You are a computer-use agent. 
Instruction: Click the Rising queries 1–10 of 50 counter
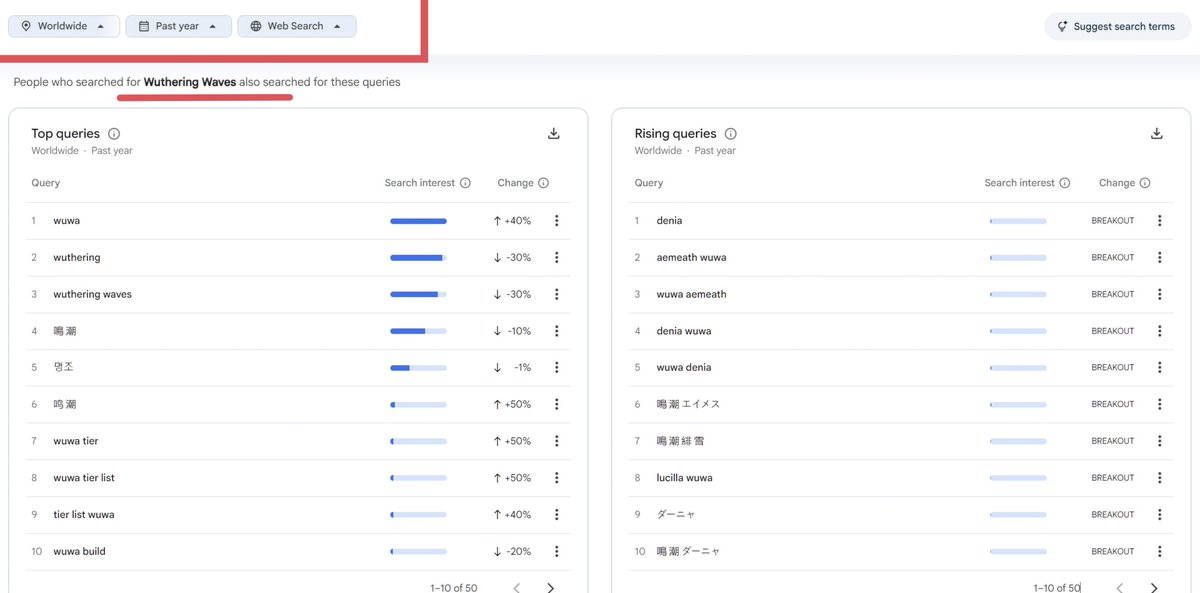coord(1057,588)
